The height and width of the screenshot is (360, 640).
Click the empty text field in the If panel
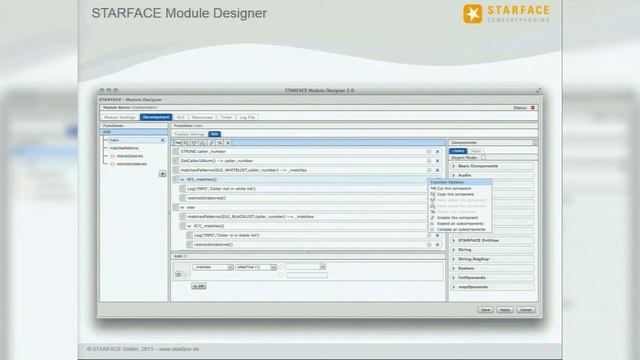click(x=307, y=276)
